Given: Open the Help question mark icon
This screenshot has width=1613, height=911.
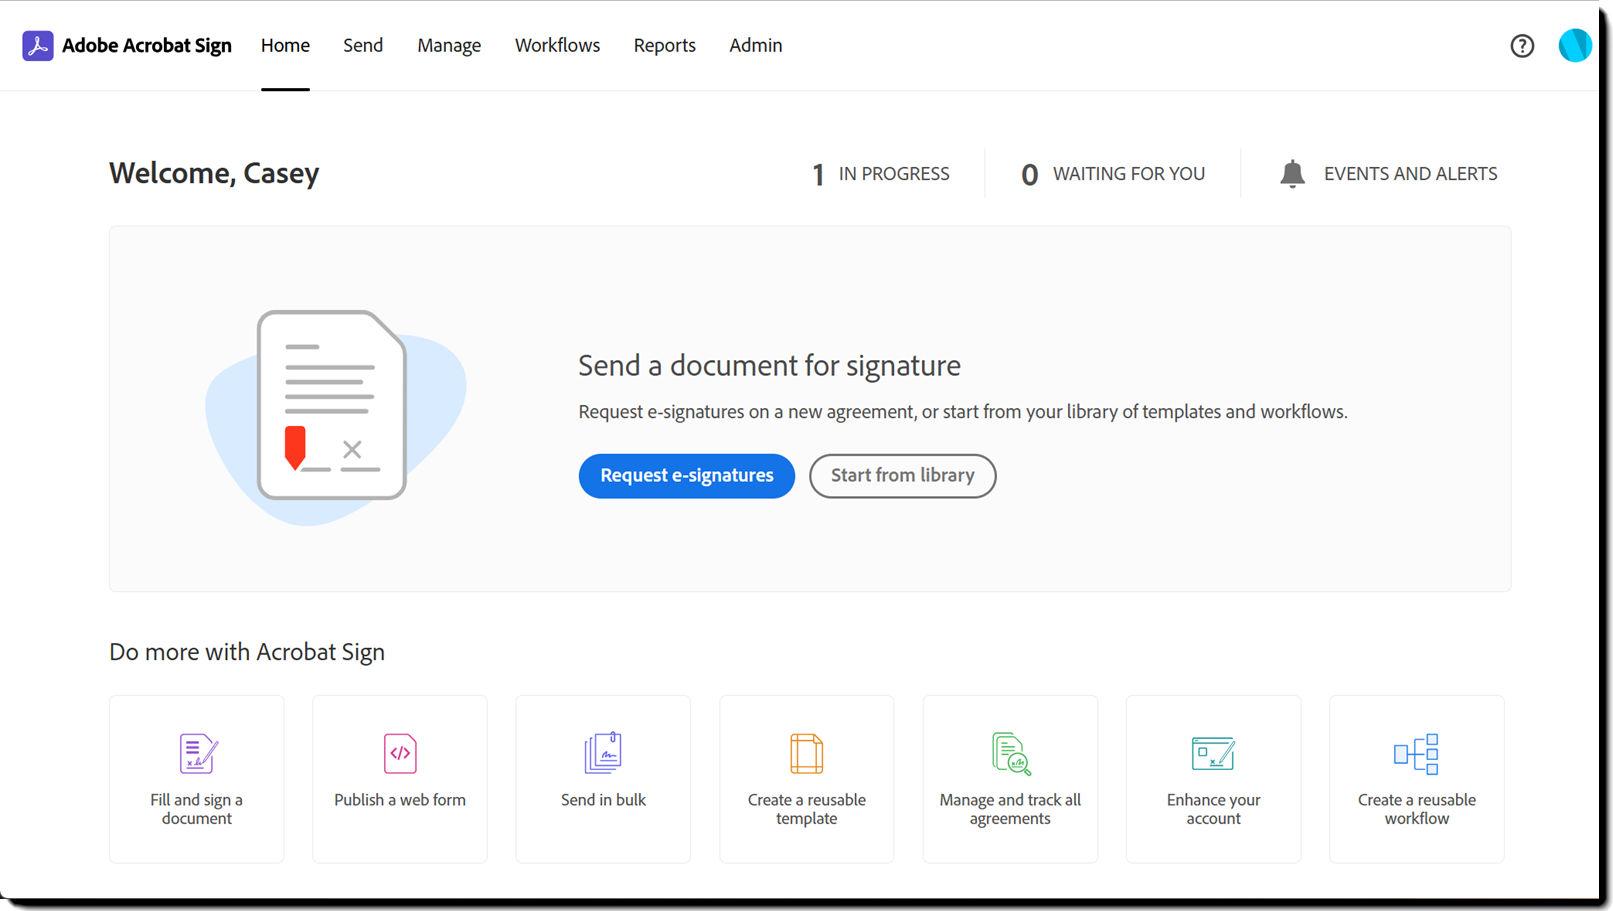Looking at the screenshot, I should click(1522, 45).
